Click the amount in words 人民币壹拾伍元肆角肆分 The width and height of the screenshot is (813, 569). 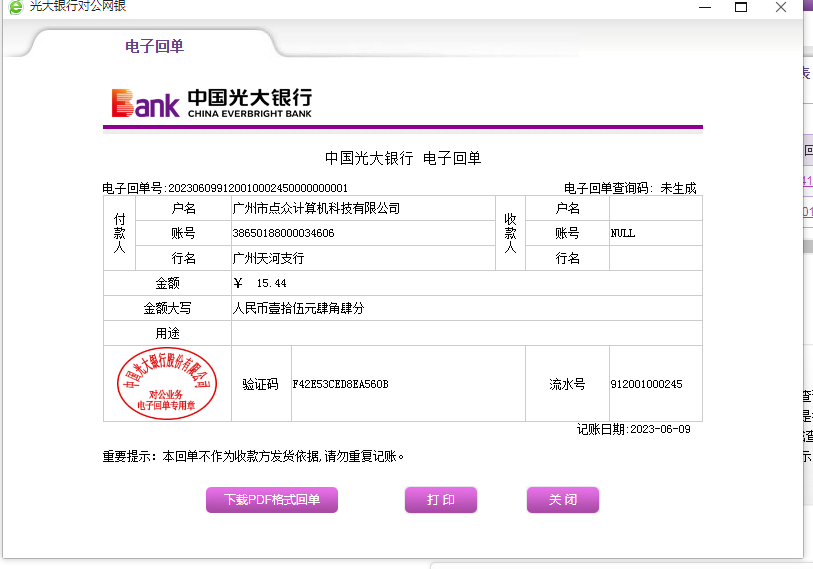pos(298,308)
